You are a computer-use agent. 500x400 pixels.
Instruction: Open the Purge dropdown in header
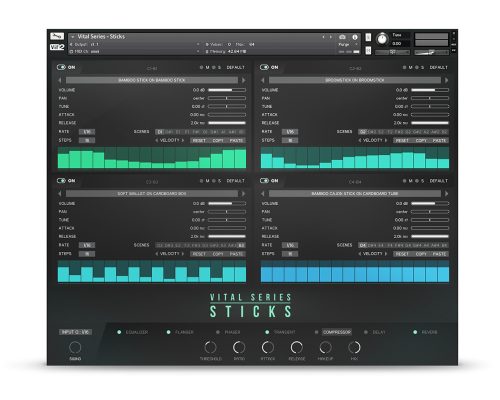coord(348,44)
